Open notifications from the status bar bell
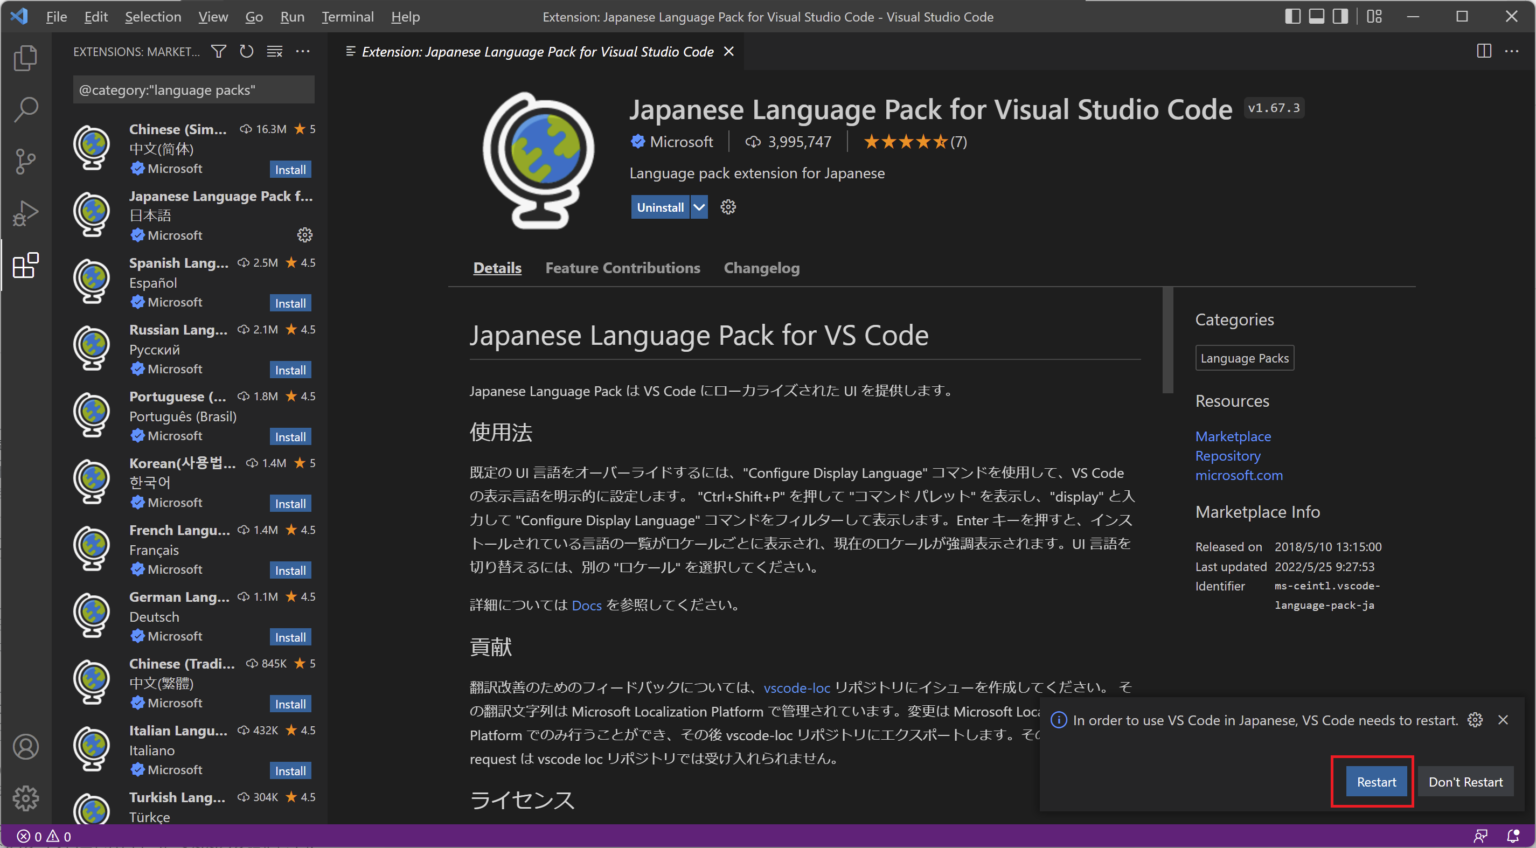Image resolution: width=1536 pixels, height=848 pixels. 1513,836
